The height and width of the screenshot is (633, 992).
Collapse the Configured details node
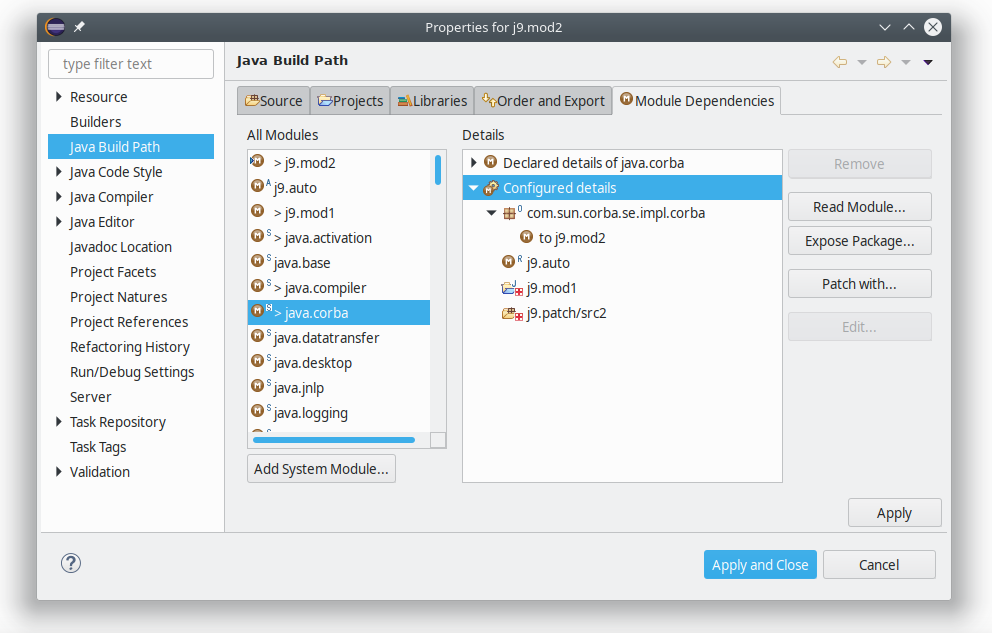[473, 188]
